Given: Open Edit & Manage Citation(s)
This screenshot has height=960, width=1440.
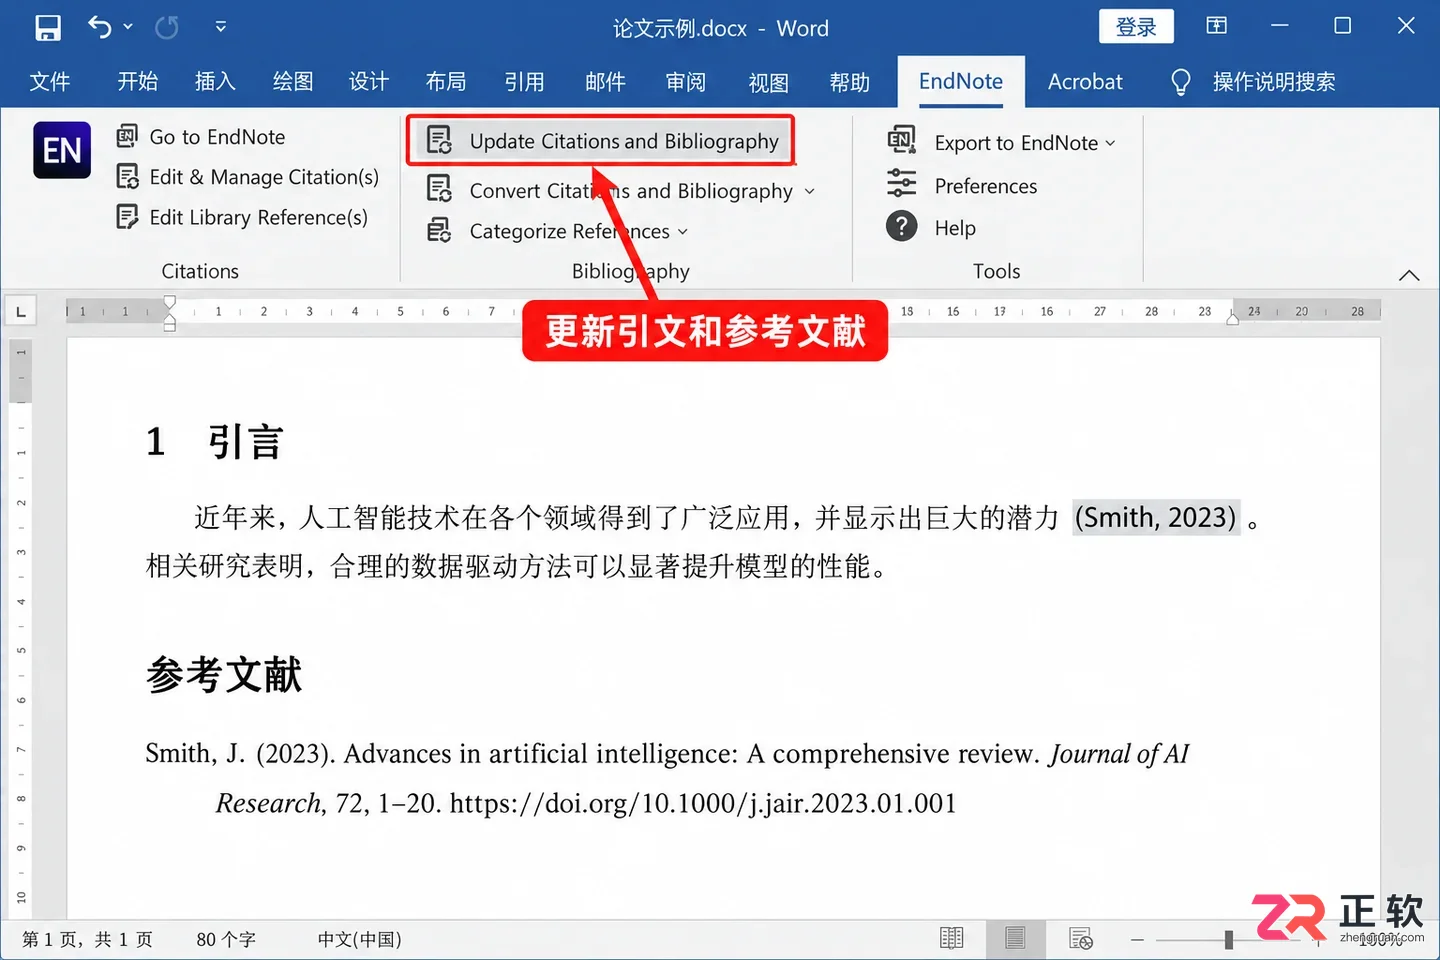Looking at the screenshot, I should point(248,177).
